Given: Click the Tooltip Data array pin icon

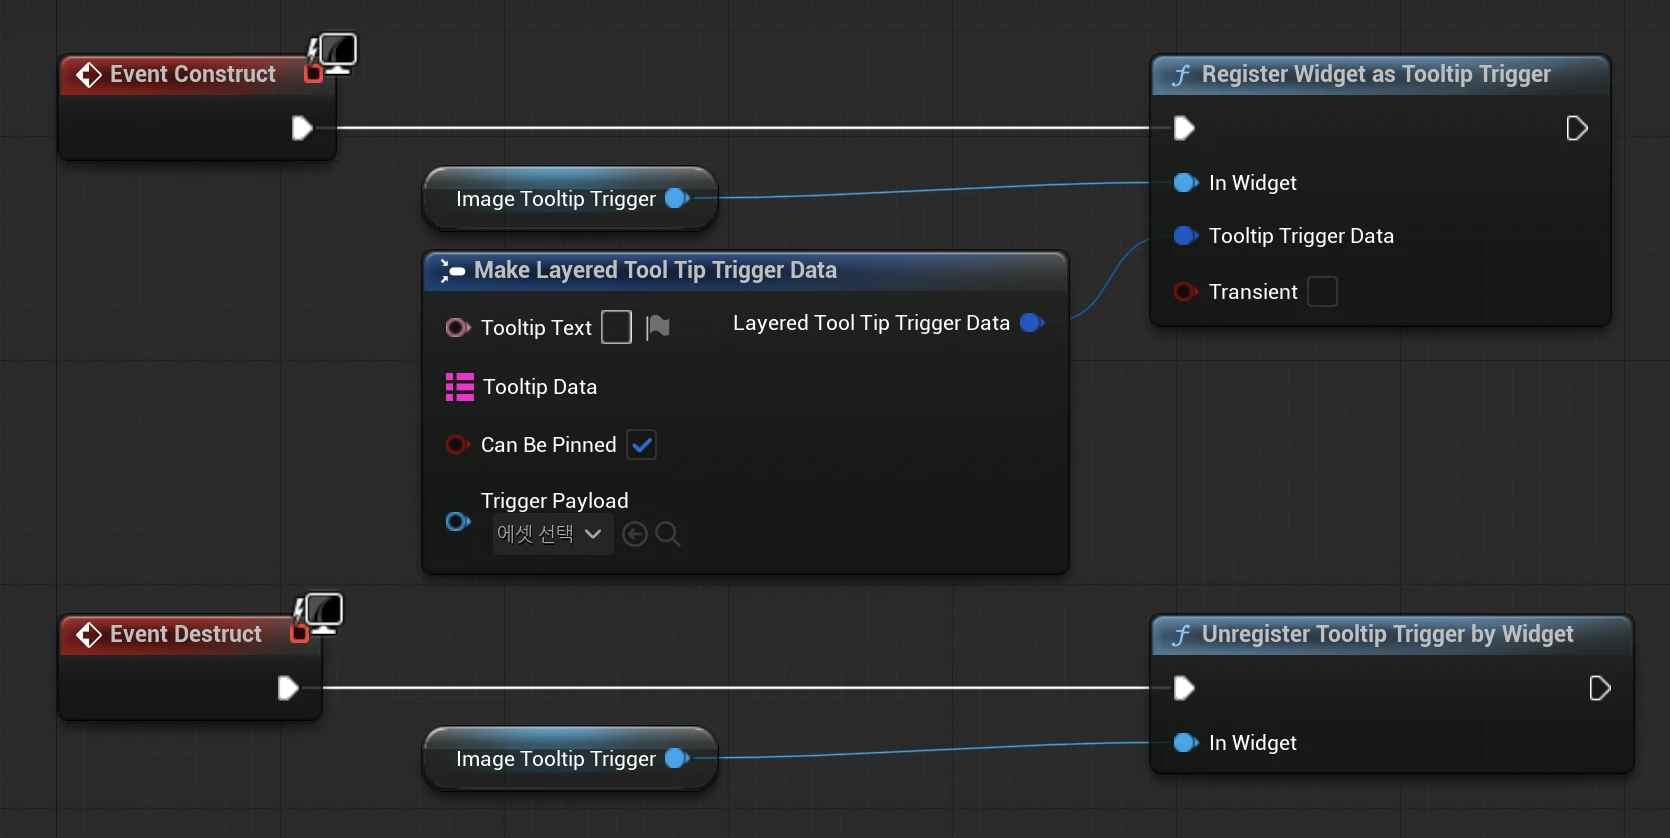Looking at the screenshot, I should (460, 387).
